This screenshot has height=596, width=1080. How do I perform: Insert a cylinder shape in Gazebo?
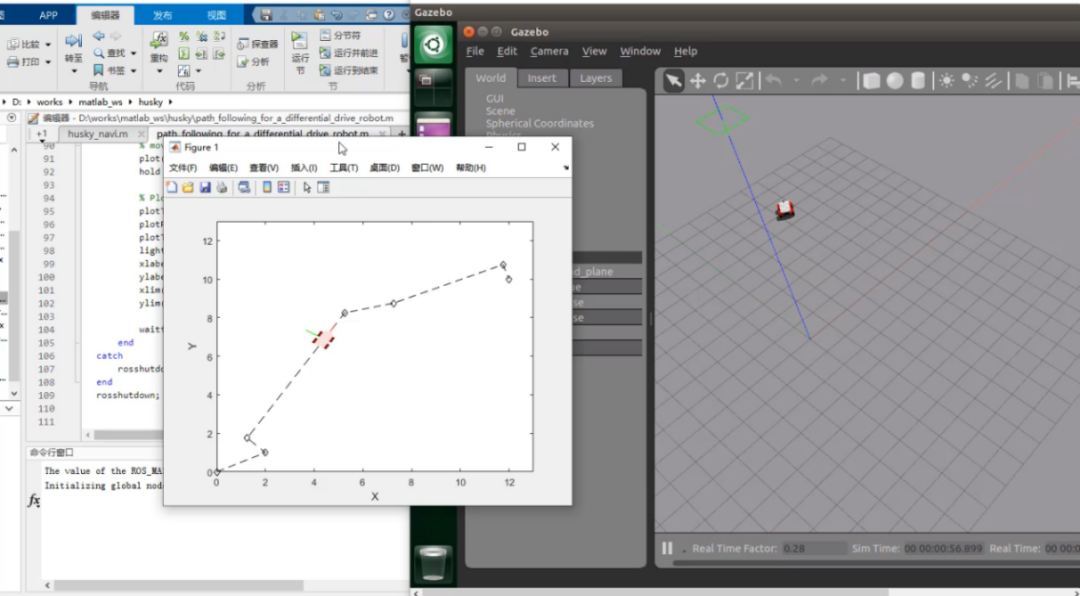(x=917, y=81)
